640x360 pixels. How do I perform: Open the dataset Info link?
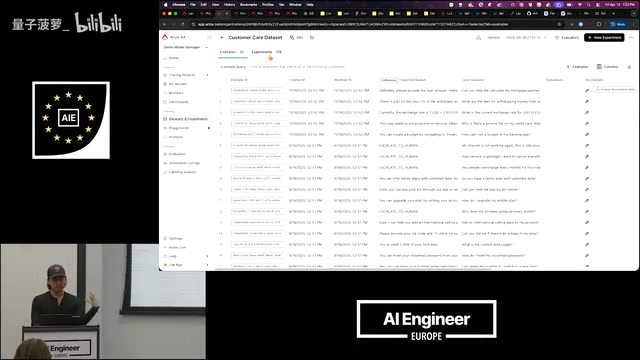297,38
